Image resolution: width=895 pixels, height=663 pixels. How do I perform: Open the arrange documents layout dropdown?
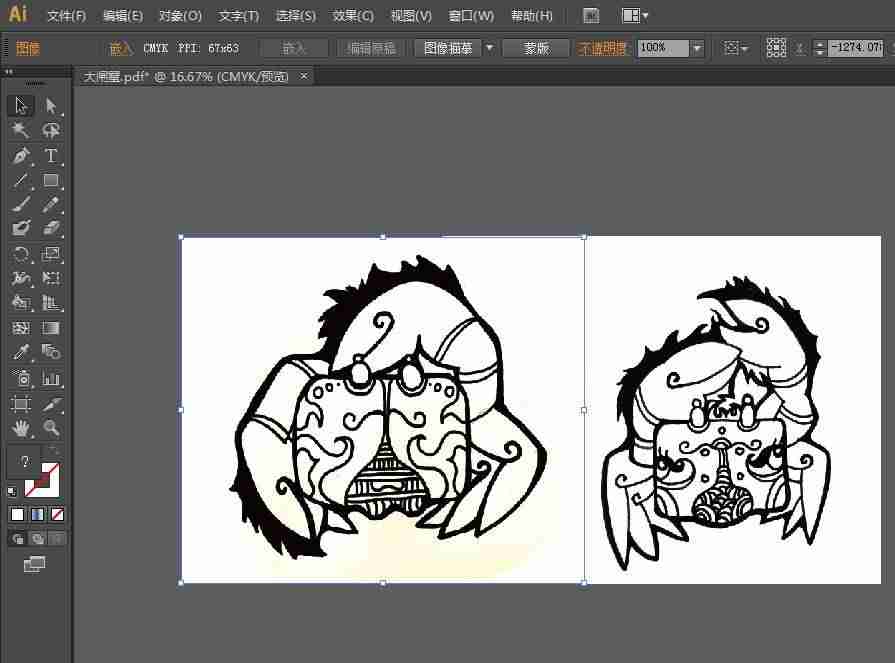tap(635, 15)
